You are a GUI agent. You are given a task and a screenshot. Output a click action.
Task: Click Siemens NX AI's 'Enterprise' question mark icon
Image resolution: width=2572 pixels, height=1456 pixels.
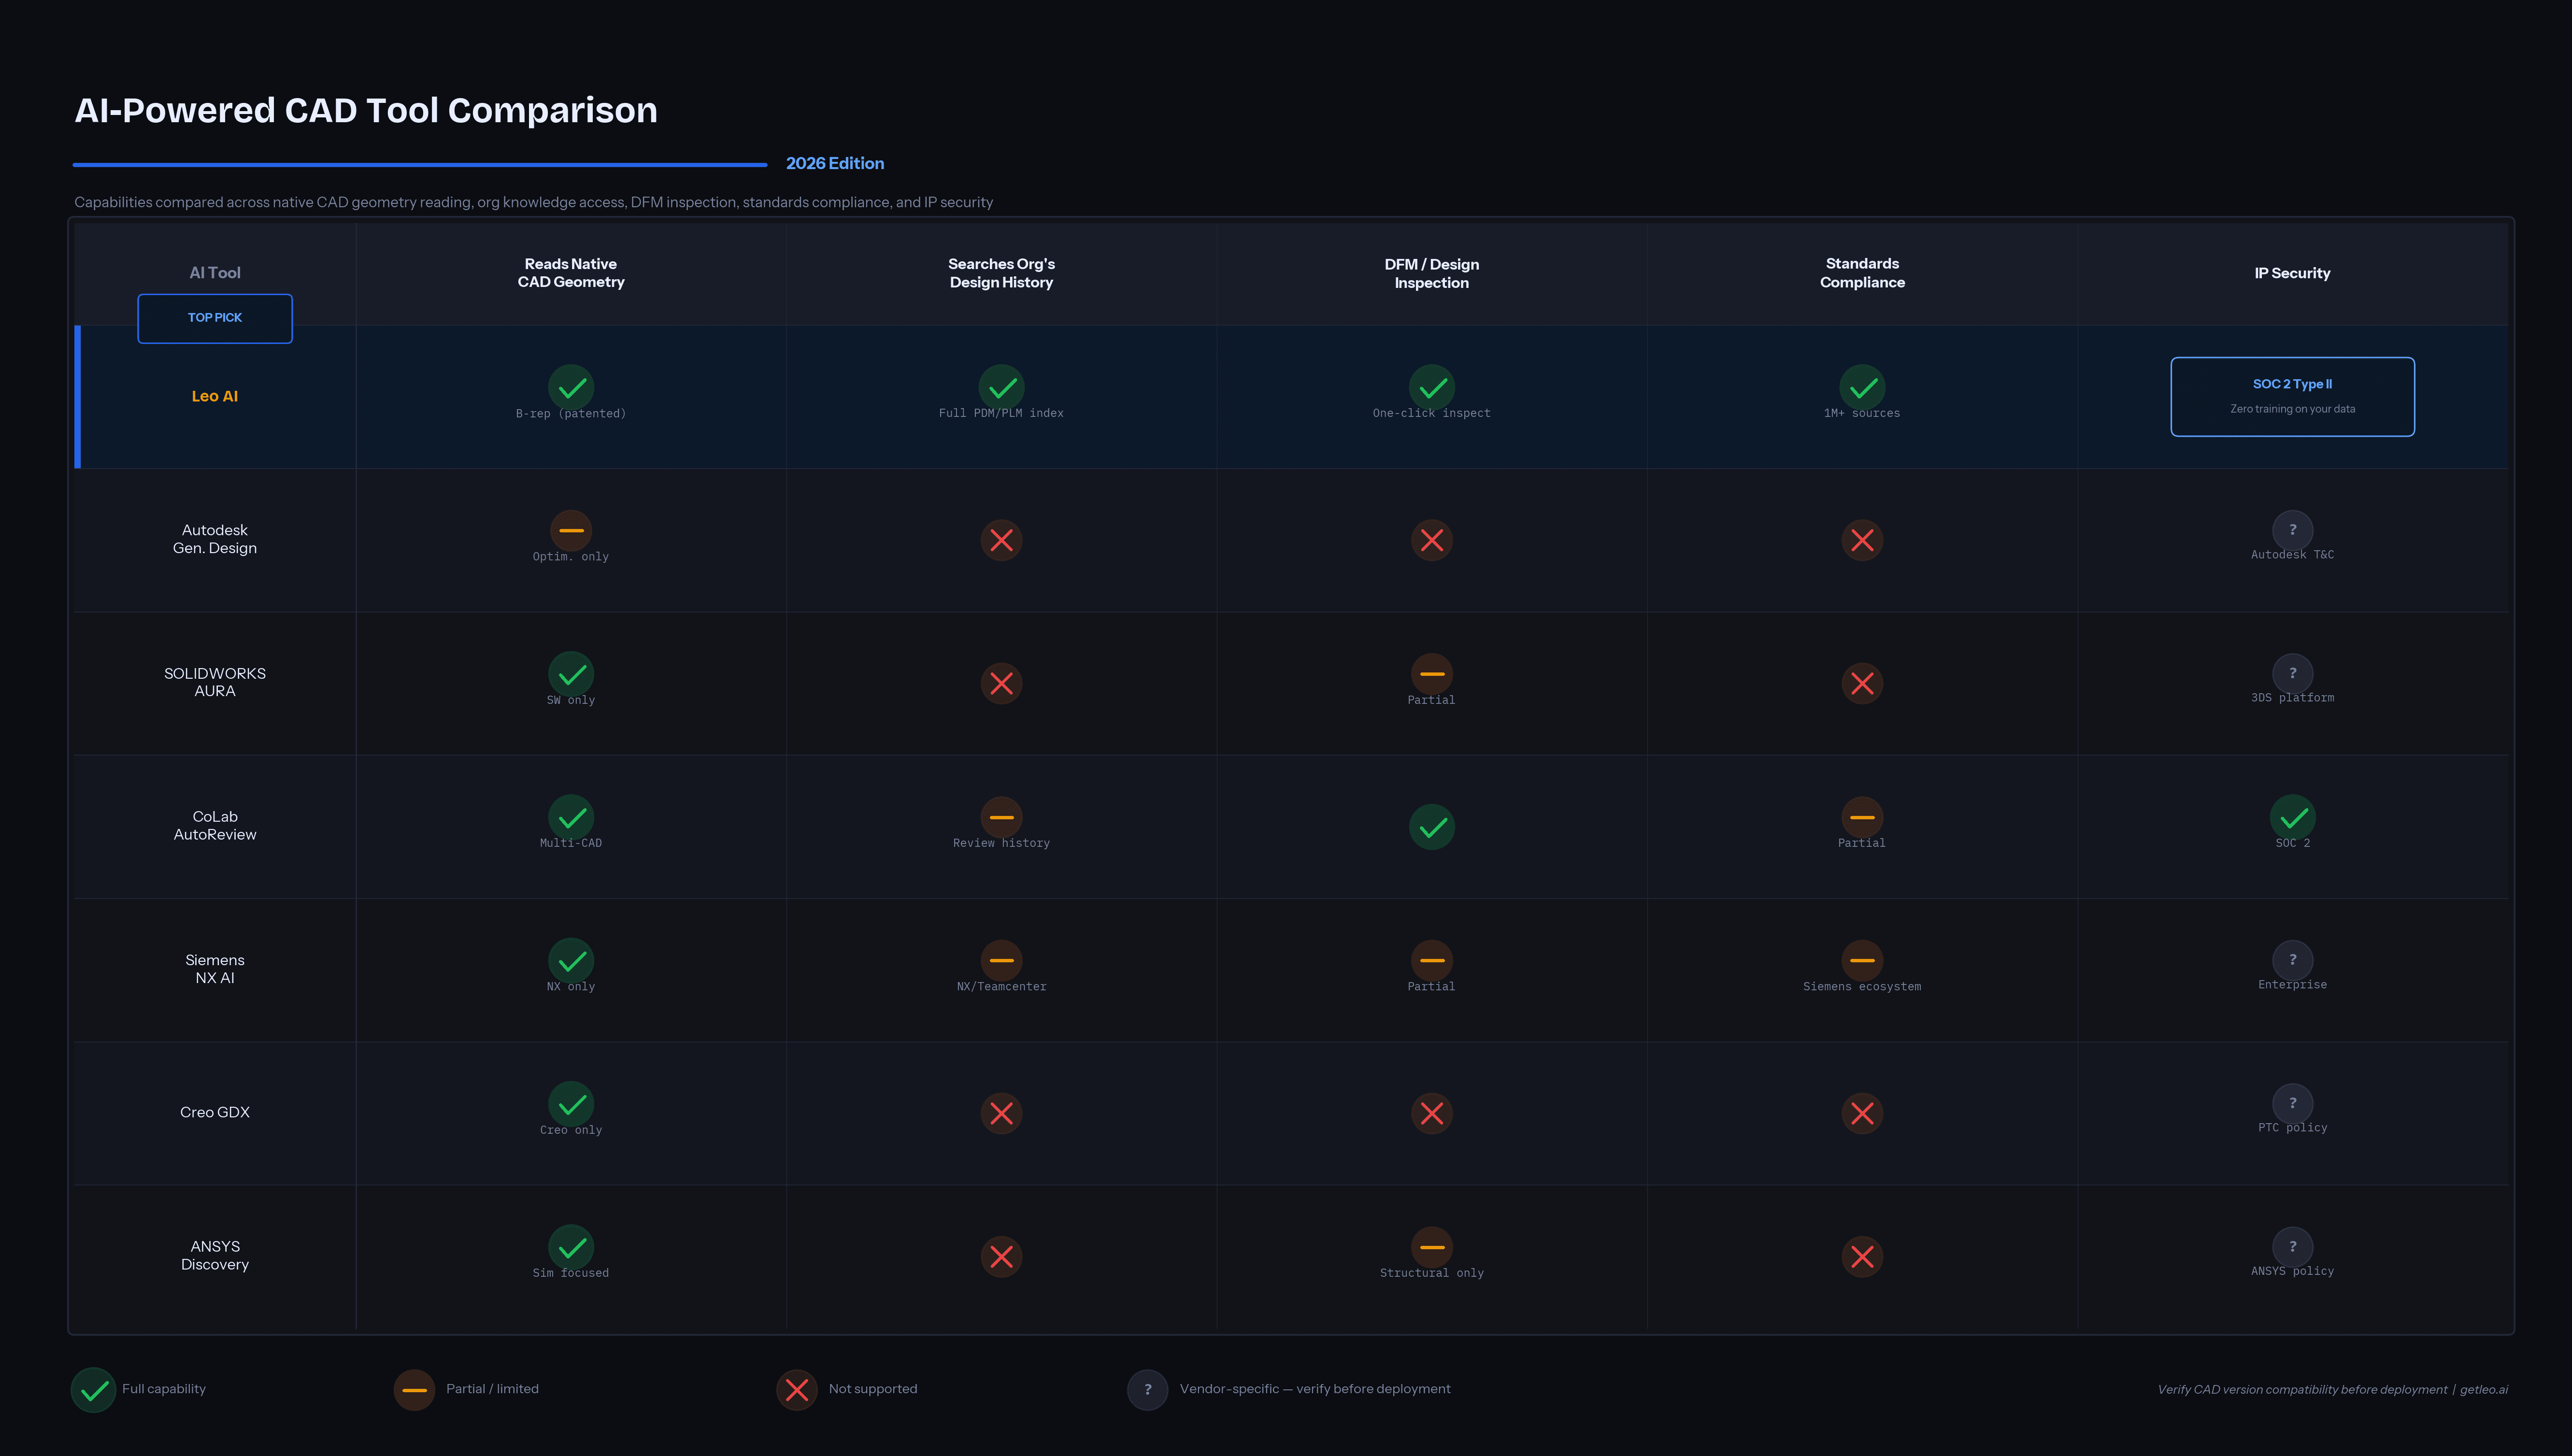(2292, 960)
